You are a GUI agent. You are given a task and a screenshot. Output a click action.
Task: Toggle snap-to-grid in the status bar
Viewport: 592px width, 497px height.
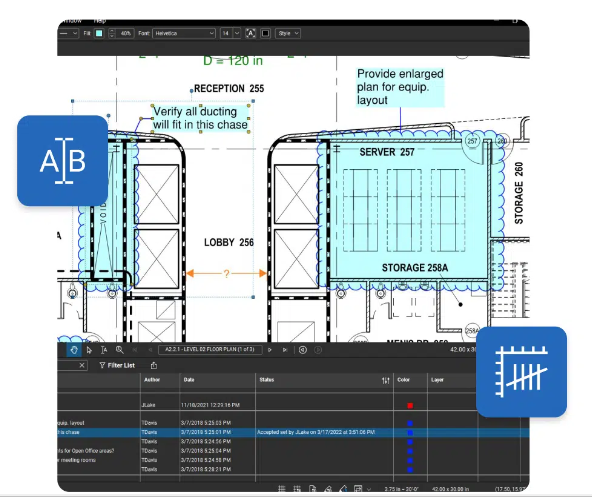297,489
